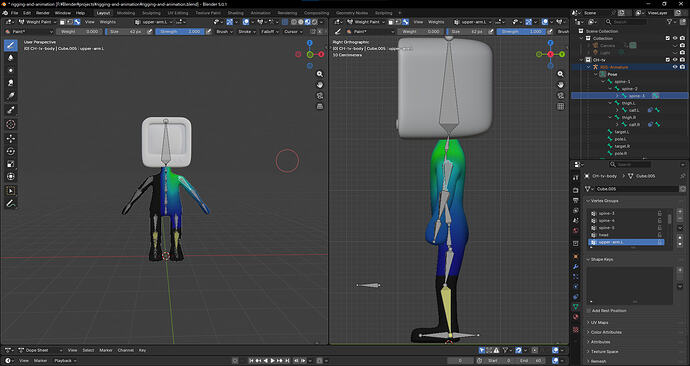Toggle CH-tv collection checkbox
Image resolution: width=690 pixels, height=366 pixels.
(668, 60)
